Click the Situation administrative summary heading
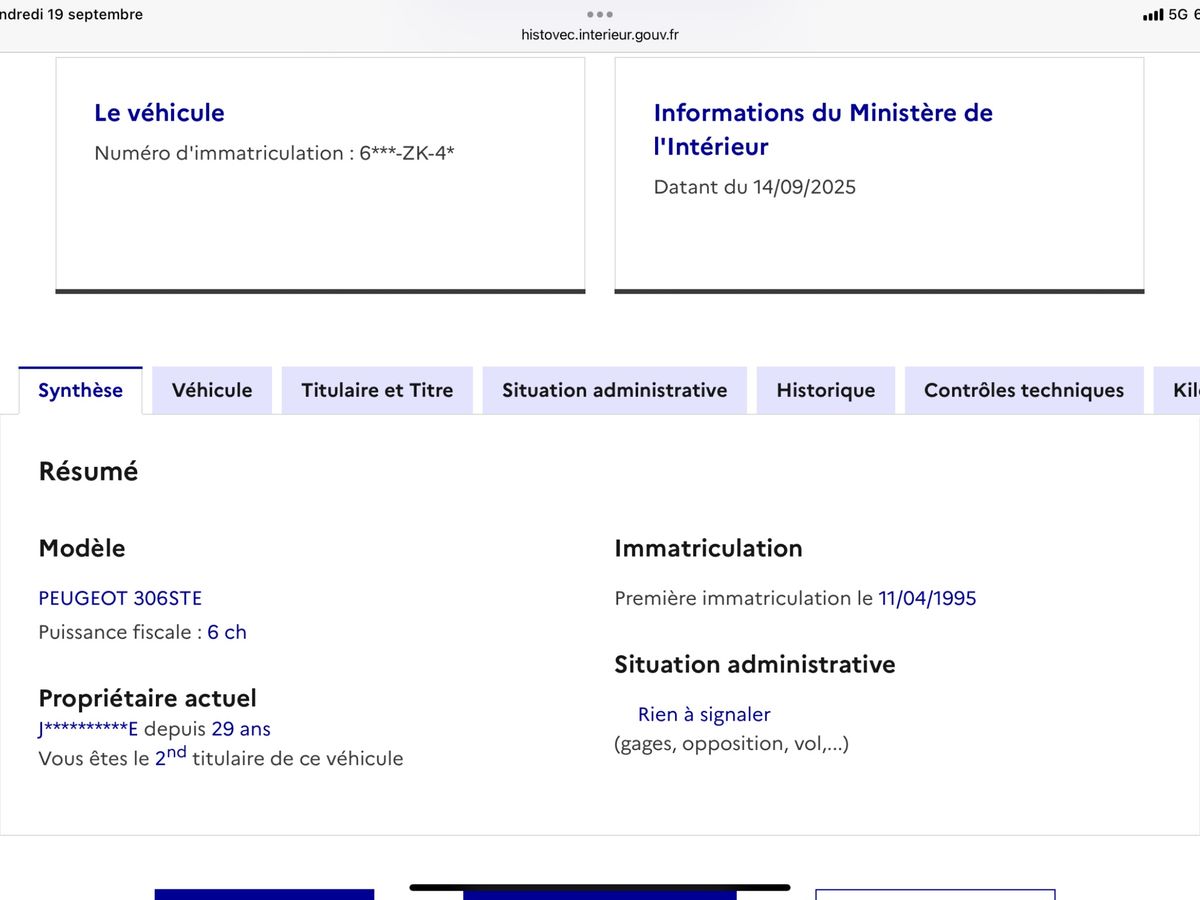Viewport: 1200px width, 900px height. [x=755, y=664]
